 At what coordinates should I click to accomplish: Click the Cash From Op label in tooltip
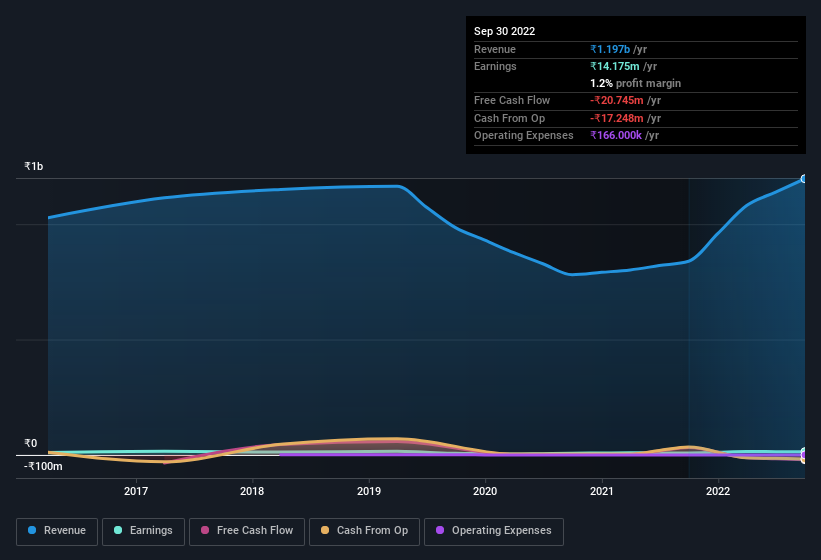(x=509, y=118)
